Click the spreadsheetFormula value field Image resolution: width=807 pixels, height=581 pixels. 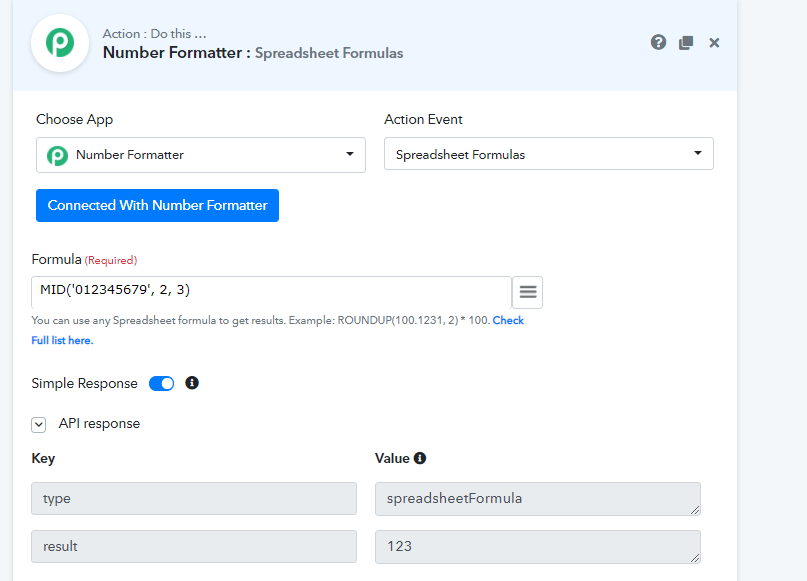point(537,498)
